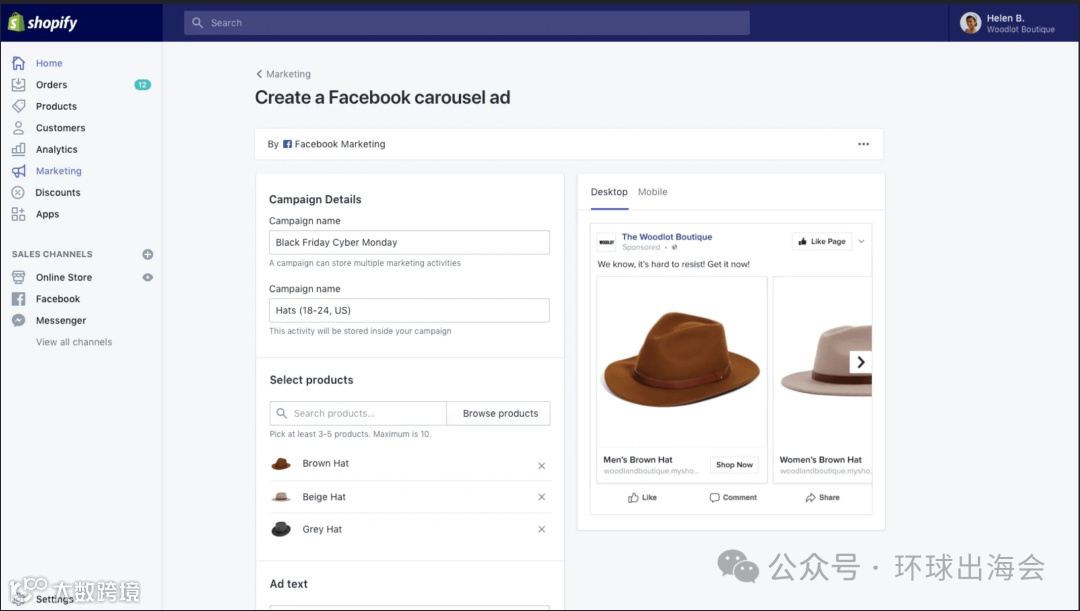Go back to Marketing via breadcrumb

click(x=283, y=74)
